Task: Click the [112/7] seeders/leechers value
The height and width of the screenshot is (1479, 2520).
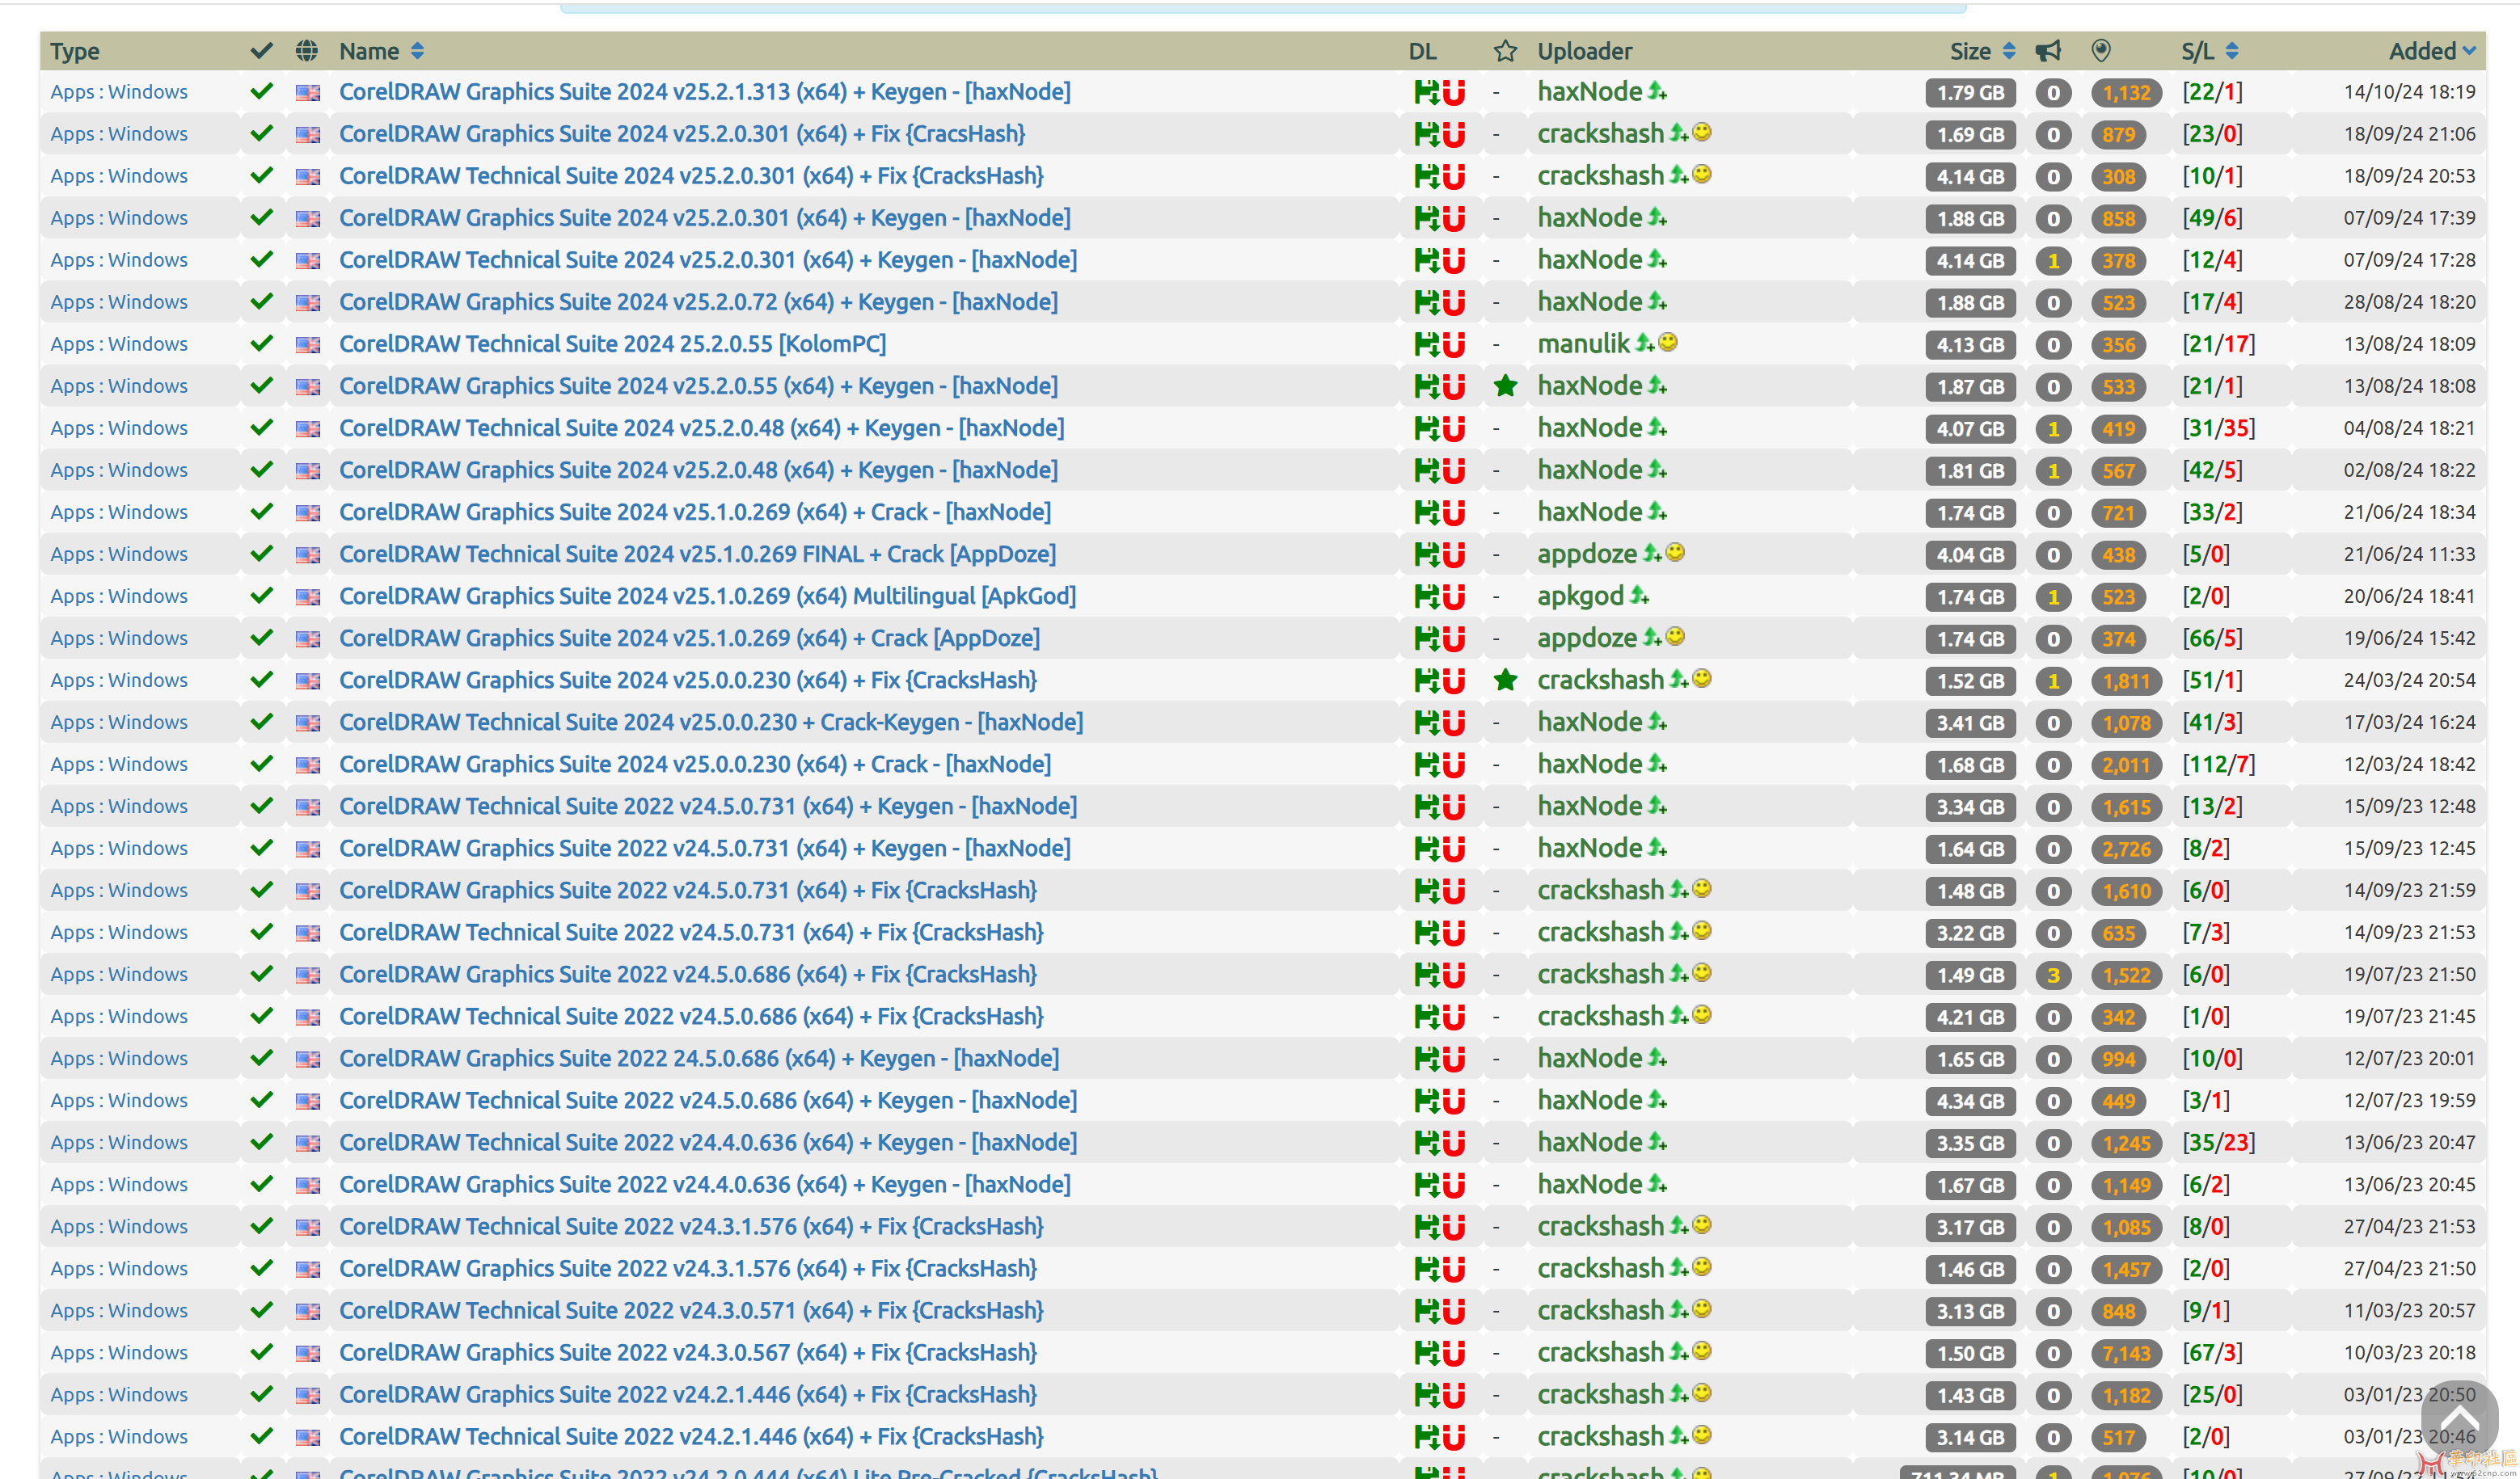Action: (x=2218, y=764)
